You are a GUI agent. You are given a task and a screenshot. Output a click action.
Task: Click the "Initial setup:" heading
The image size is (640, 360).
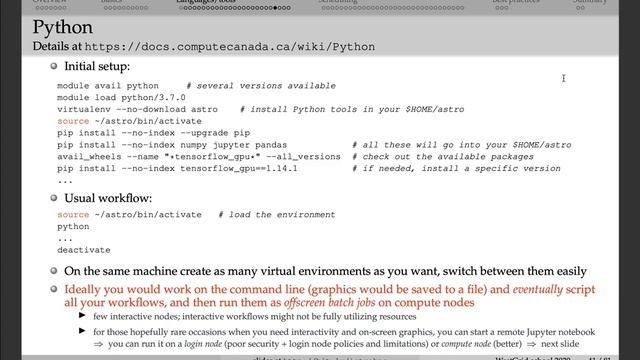97,66
